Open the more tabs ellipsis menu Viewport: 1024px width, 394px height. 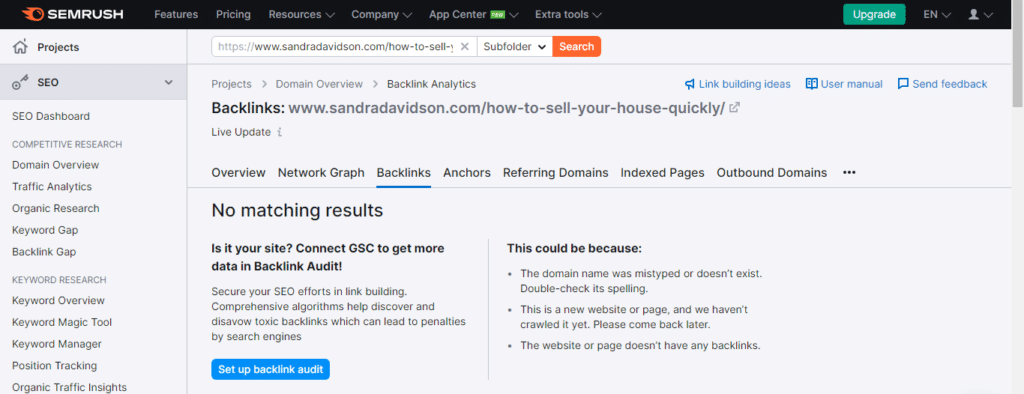point(849,172)
